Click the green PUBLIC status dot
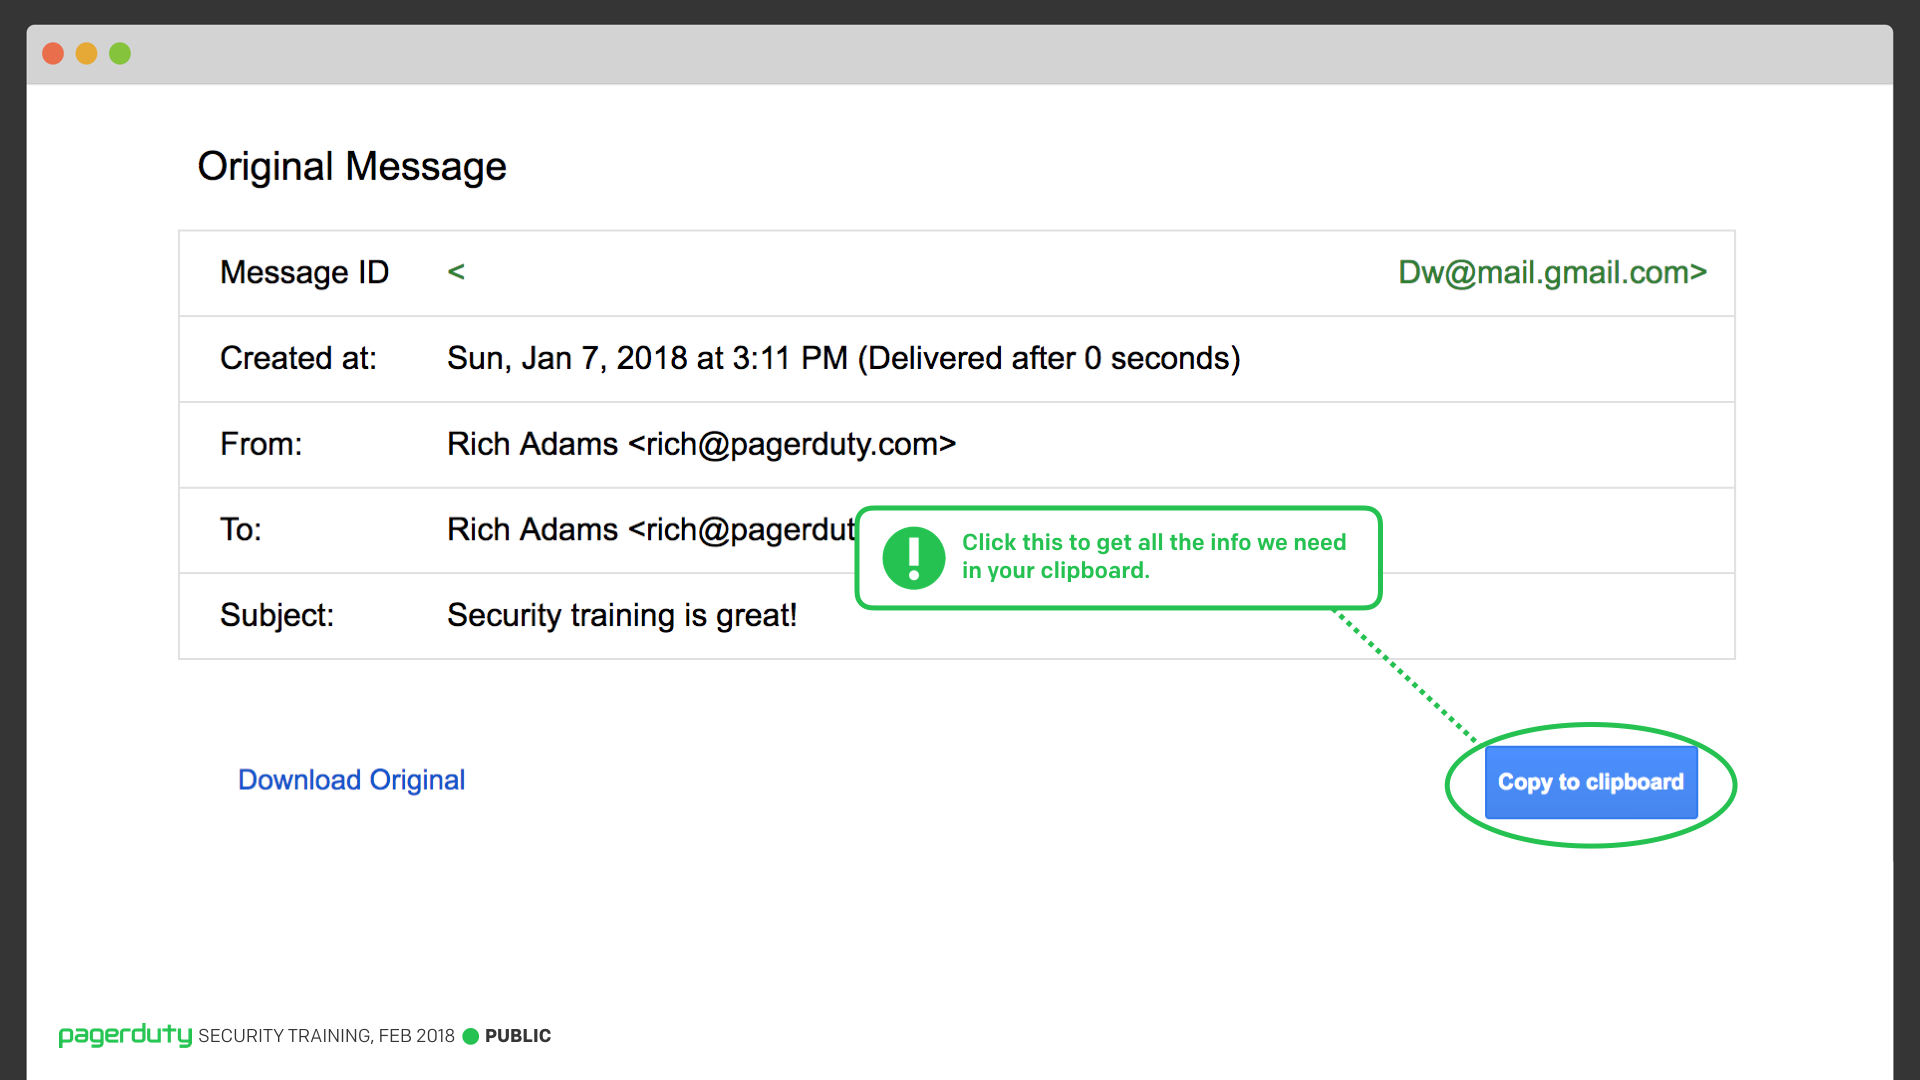This screenshot has height=1080, width=1920. pos(471,1036)
